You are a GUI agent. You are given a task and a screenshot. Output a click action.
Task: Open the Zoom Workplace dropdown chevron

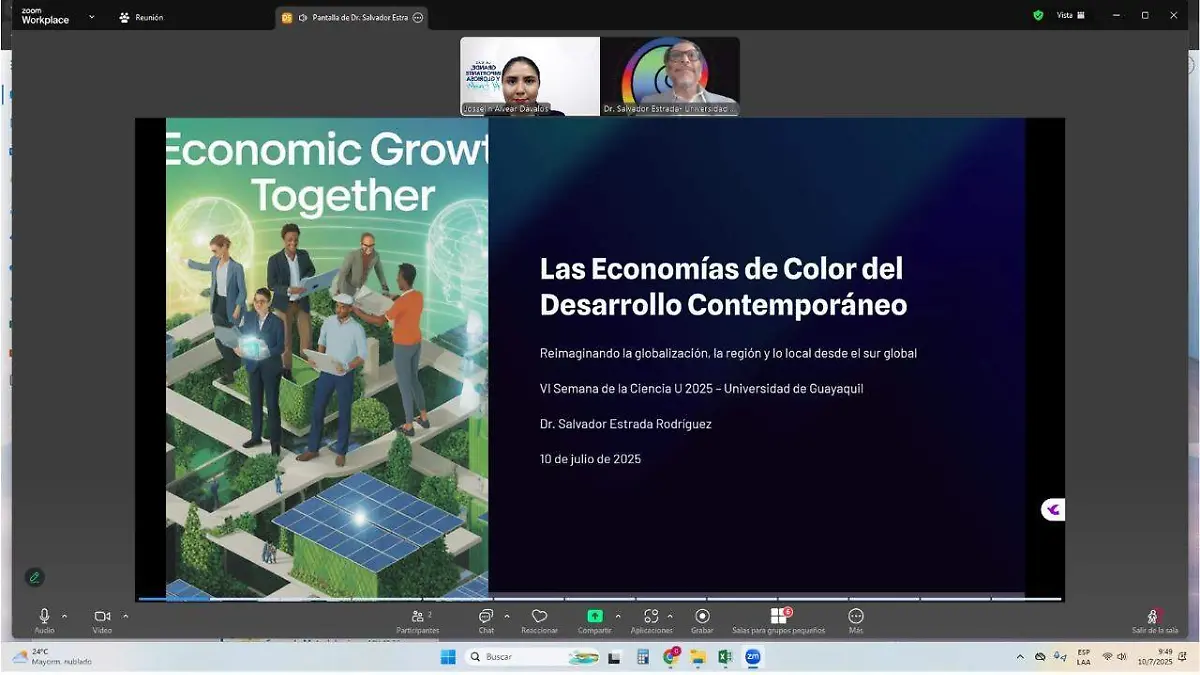point(91,17)
